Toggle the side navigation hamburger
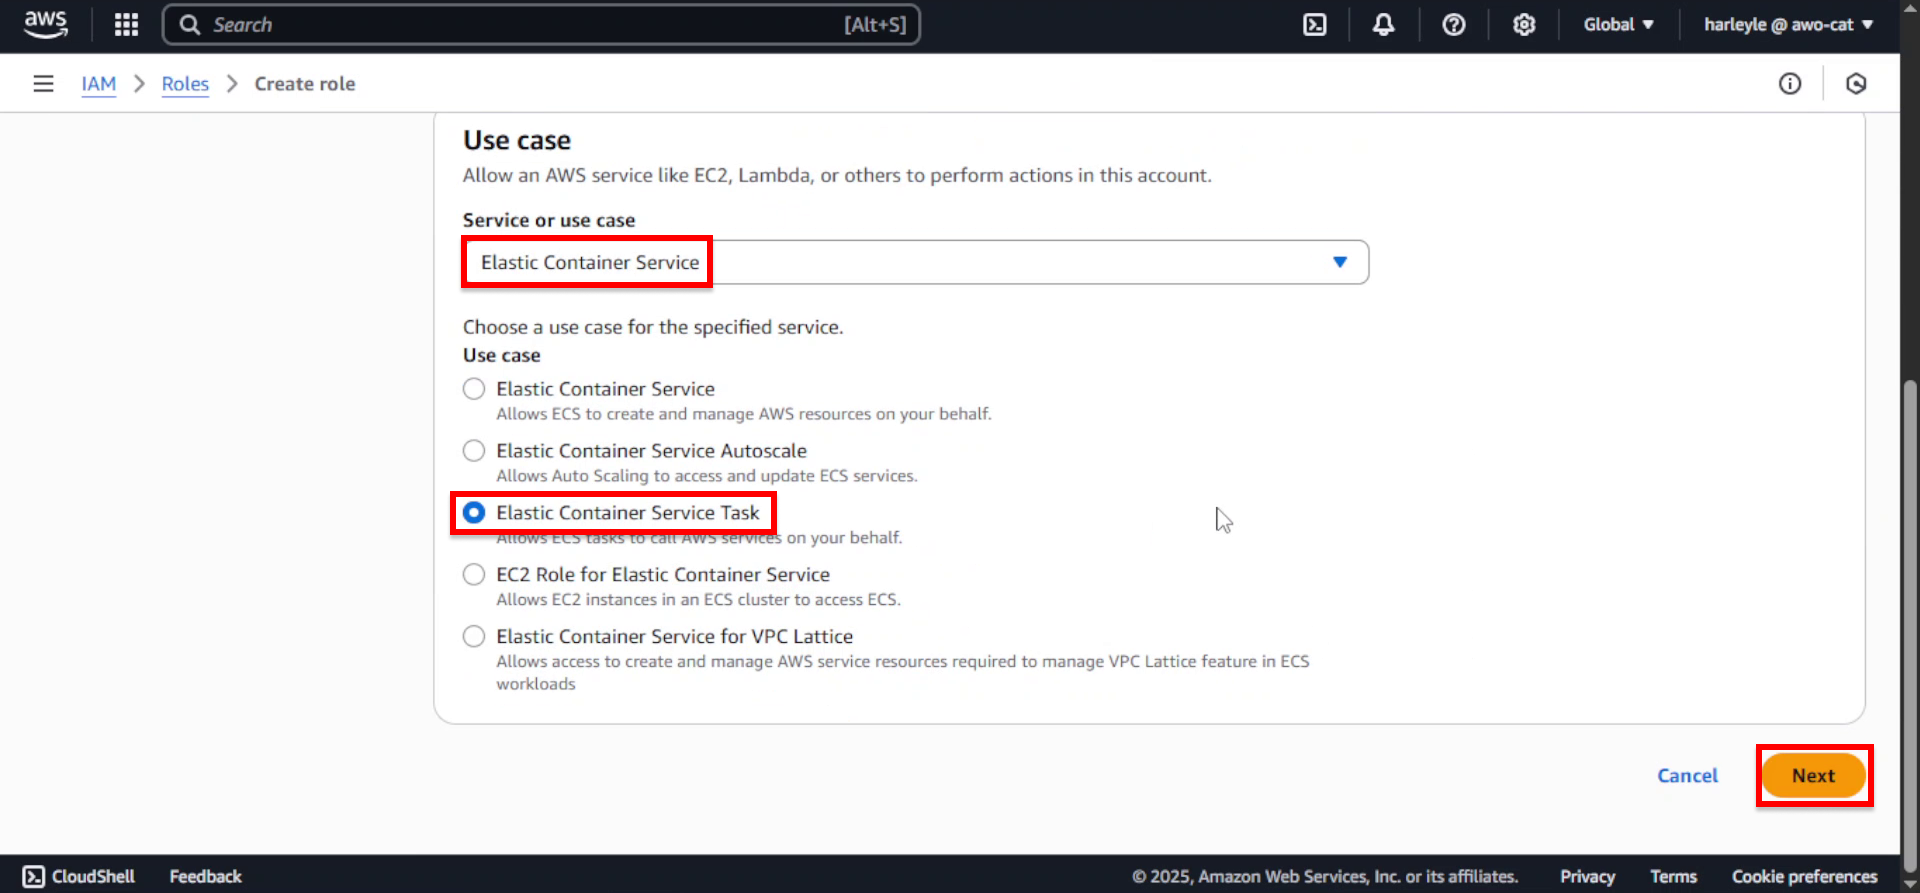1920x893 pixels. (x=43, y=84)
